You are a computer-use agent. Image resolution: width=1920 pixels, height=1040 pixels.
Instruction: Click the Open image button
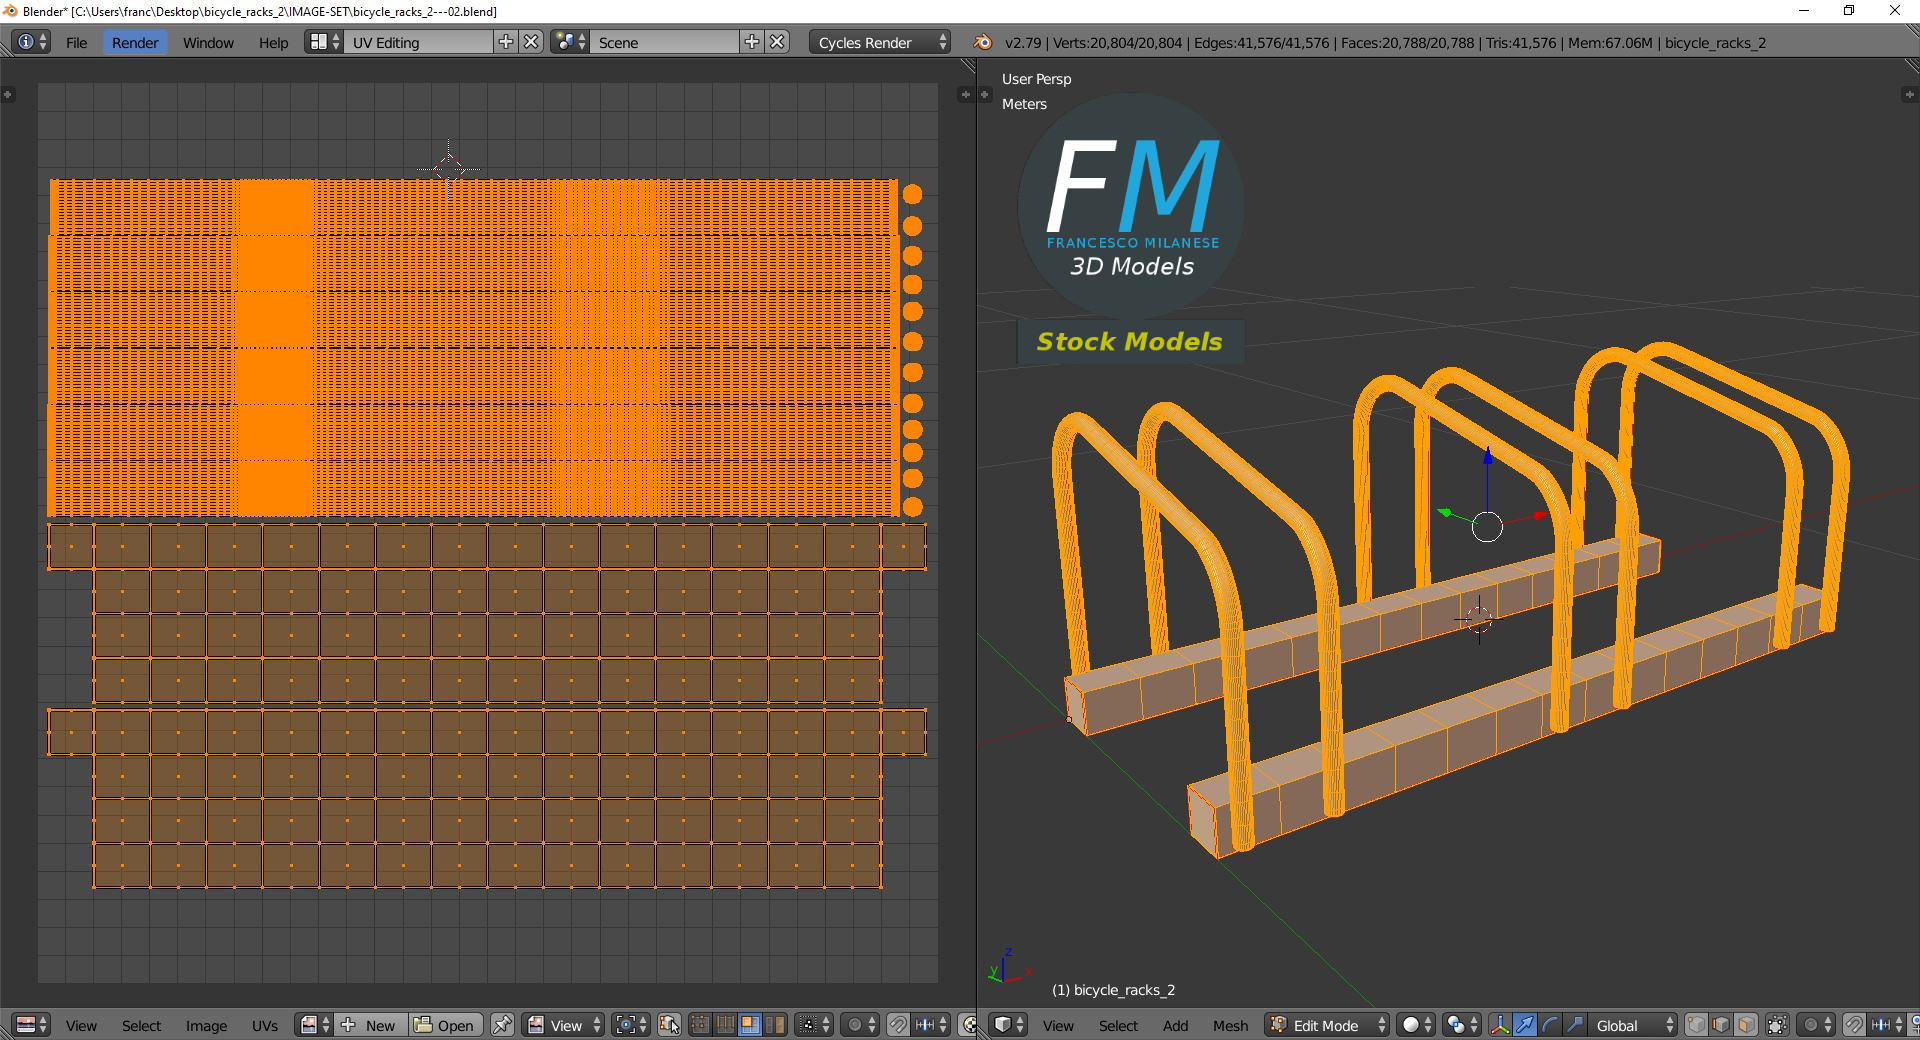pyautogui.click(x=446, y=1025)
